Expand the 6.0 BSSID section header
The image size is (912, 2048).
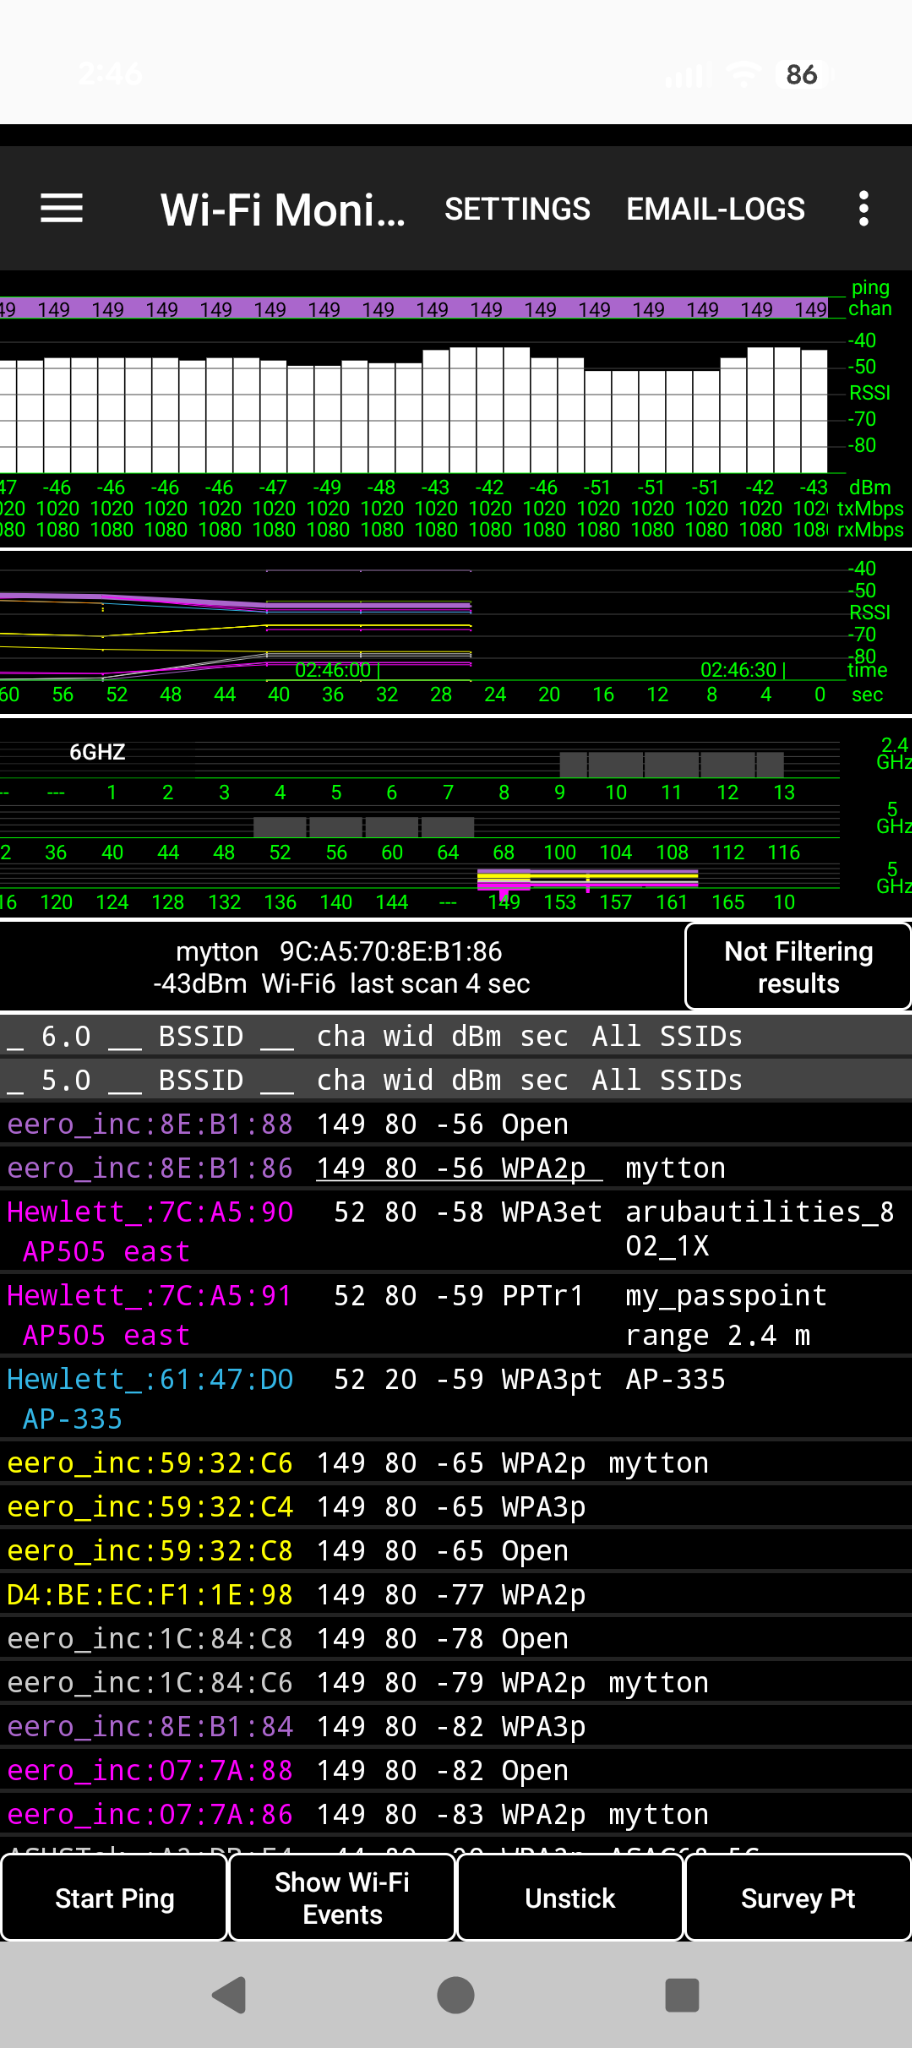(x=456, y=1036)
